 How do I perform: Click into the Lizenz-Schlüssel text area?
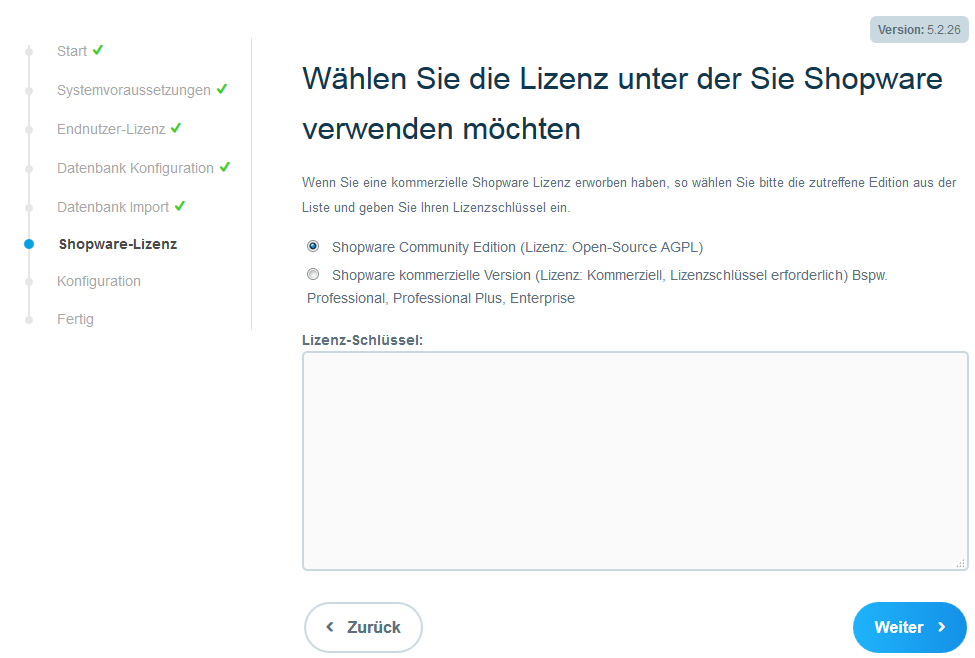coord(635,461)
